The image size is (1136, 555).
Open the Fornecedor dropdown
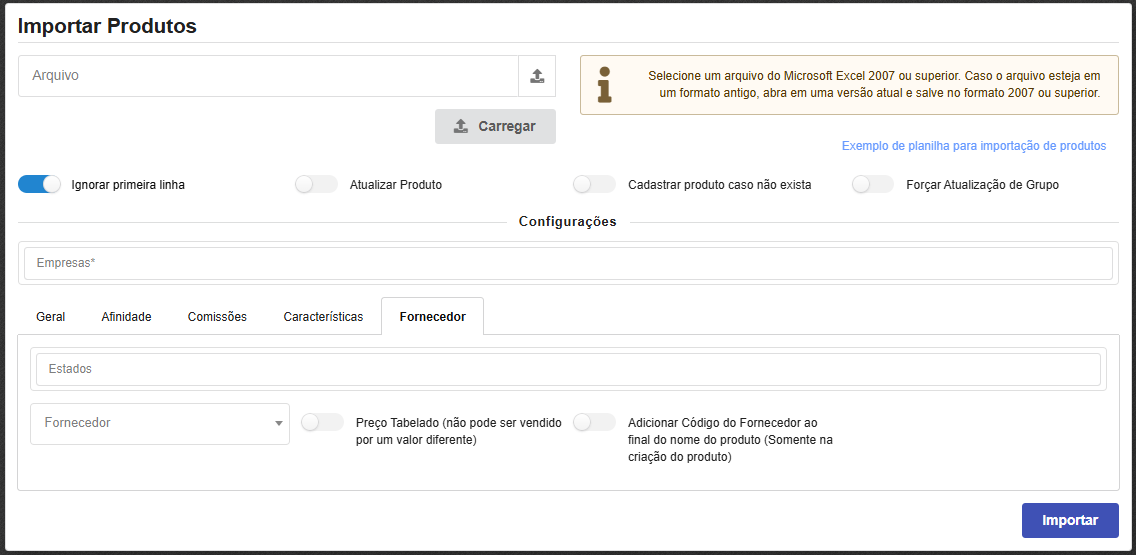coord(160,424)
